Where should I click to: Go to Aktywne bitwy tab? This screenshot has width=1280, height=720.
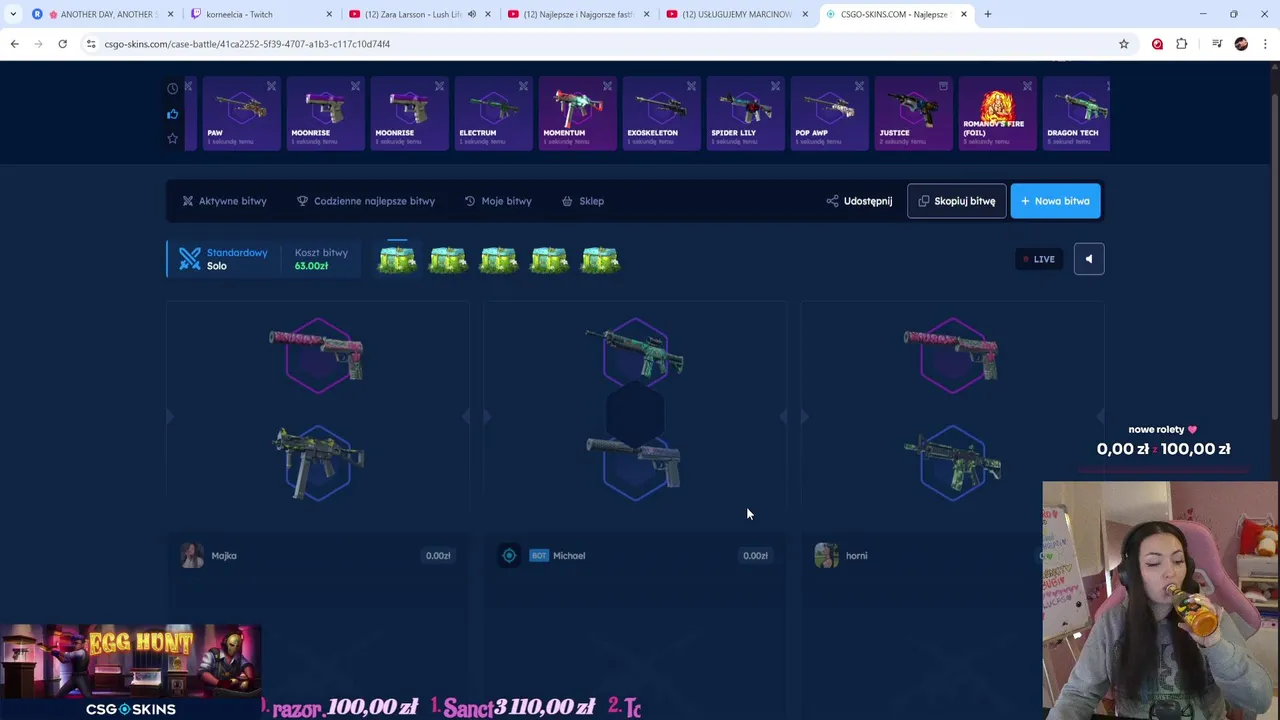click(x=224, y=201)
